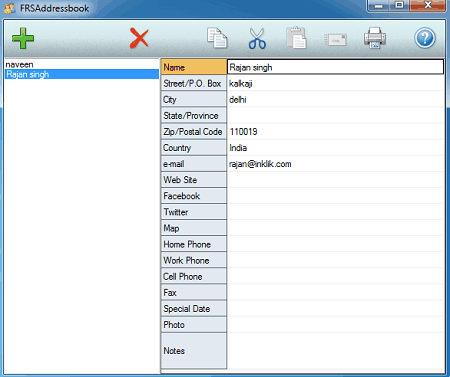Click the empty Facebook value cell
This screenshot has height=377, width=450.
pyautogui.click(x=335, y=196)
